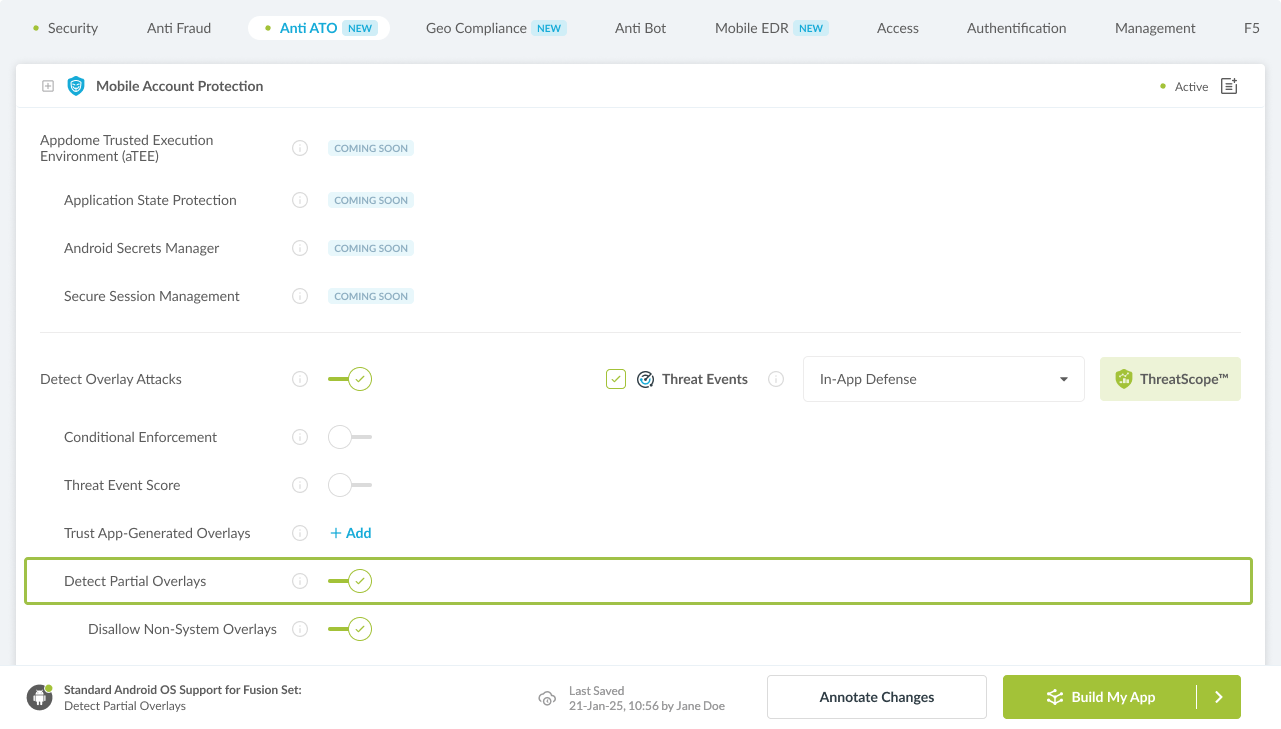Enable the Conditional Enforcement toggle

click(x=349, y=437)
